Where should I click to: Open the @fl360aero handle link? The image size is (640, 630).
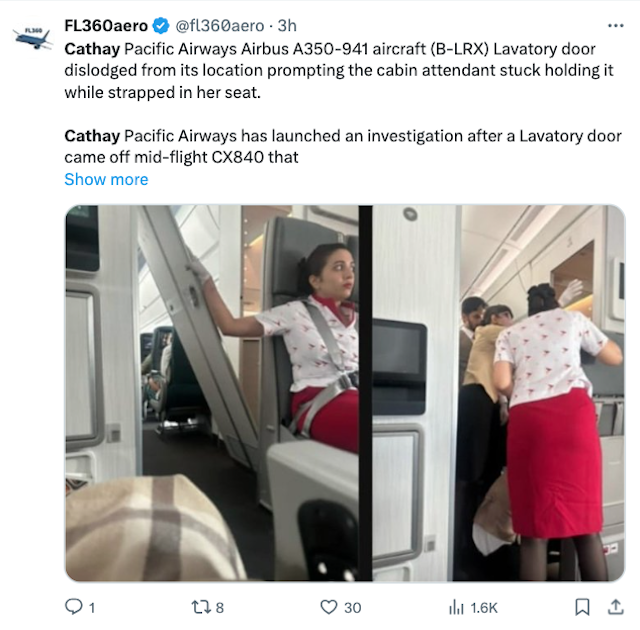pos(221,26)
